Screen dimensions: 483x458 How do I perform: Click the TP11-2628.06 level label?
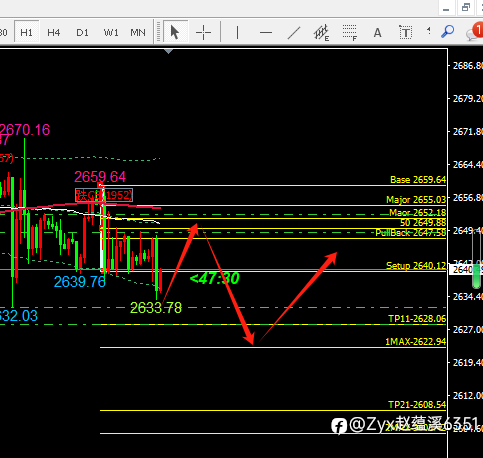click(x=417, y=319)
